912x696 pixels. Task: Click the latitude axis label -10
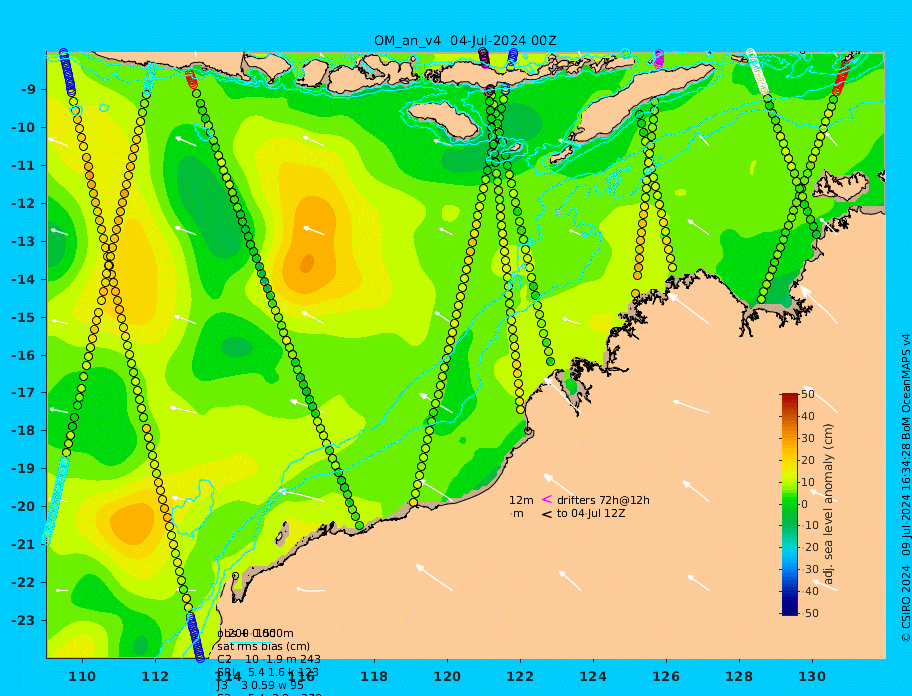pyautogui.click(x=24, y=127)
